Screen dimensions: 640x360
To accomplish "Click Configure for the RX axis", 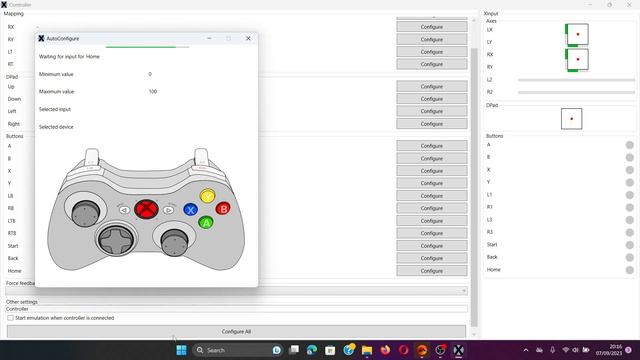I will (x=432, y=27).
